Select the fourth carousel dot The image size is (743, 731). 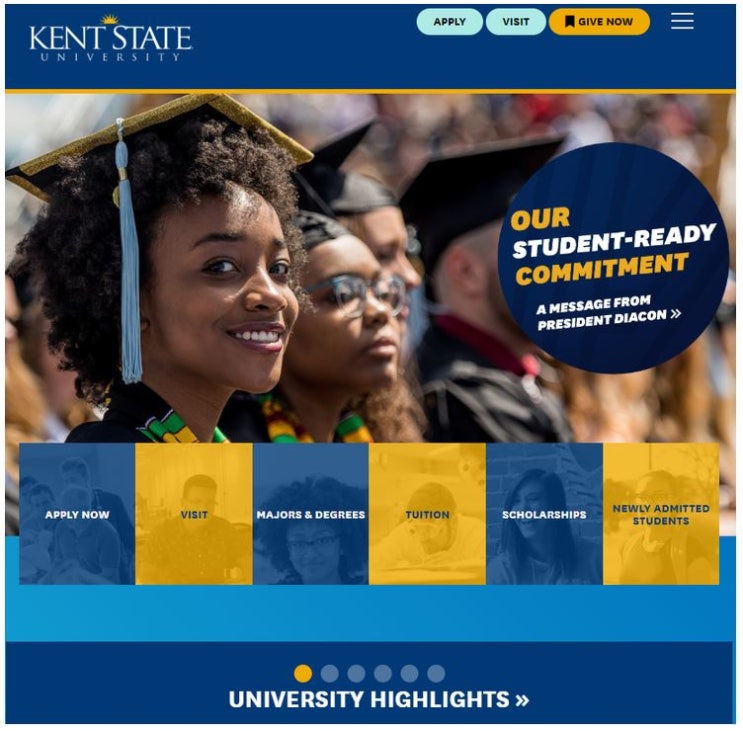point(382,673)
